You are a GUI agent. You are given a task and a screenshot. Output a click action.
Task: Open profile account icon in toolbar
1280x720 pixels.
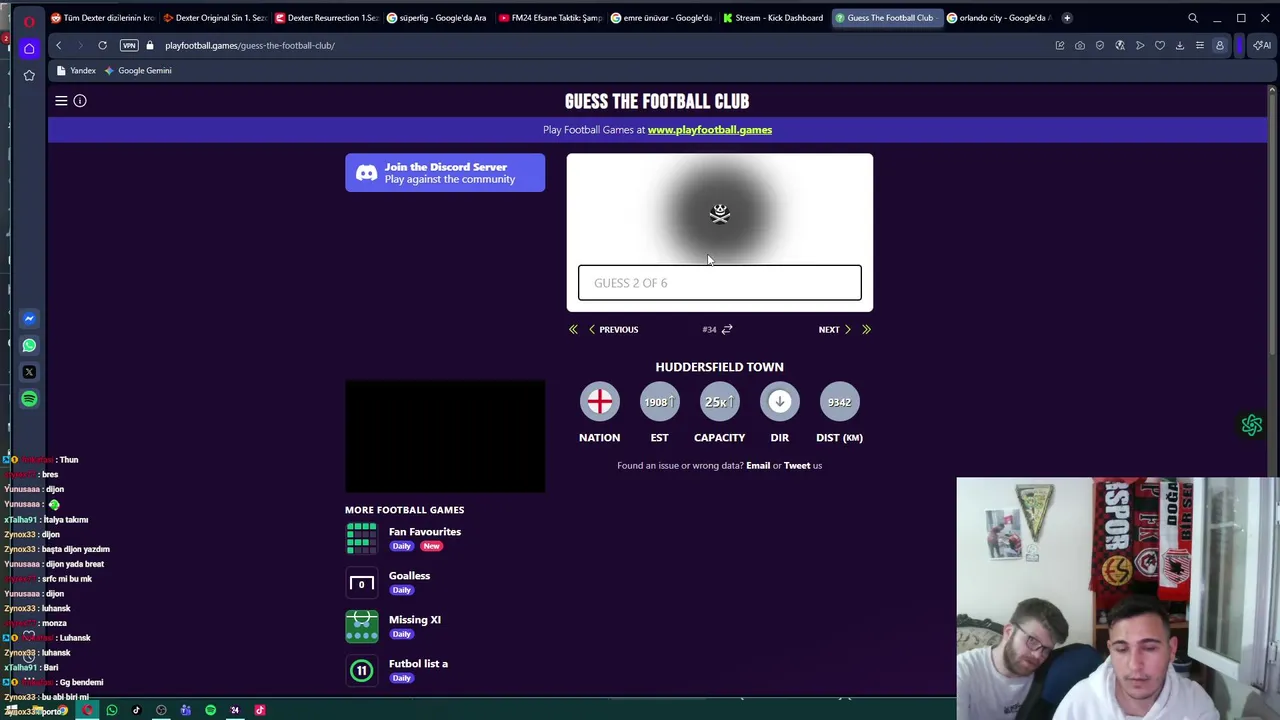point(1220,45)
